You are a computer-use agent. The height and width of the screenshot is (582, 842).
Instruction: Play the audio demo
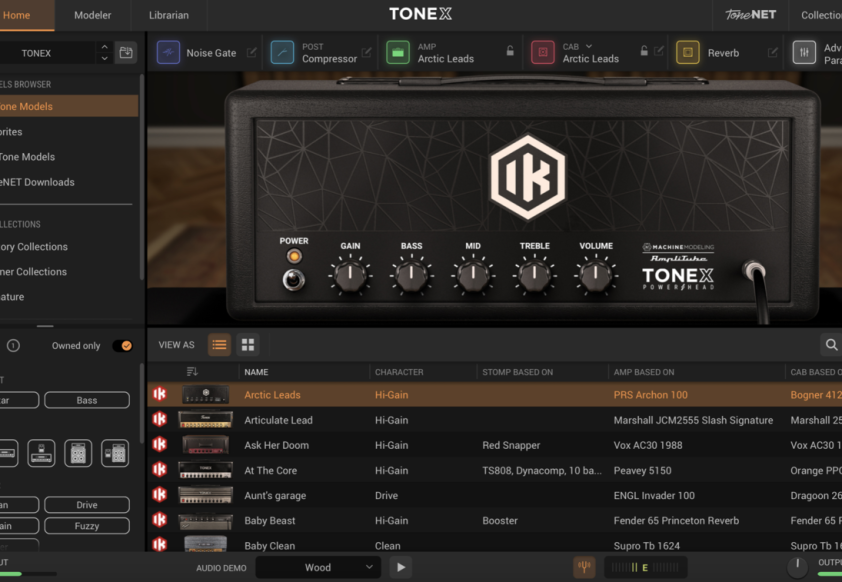[401, 567]
